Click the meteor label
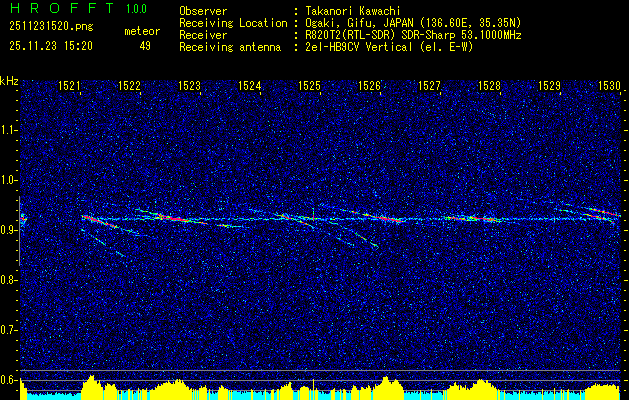 coord(142,31)
